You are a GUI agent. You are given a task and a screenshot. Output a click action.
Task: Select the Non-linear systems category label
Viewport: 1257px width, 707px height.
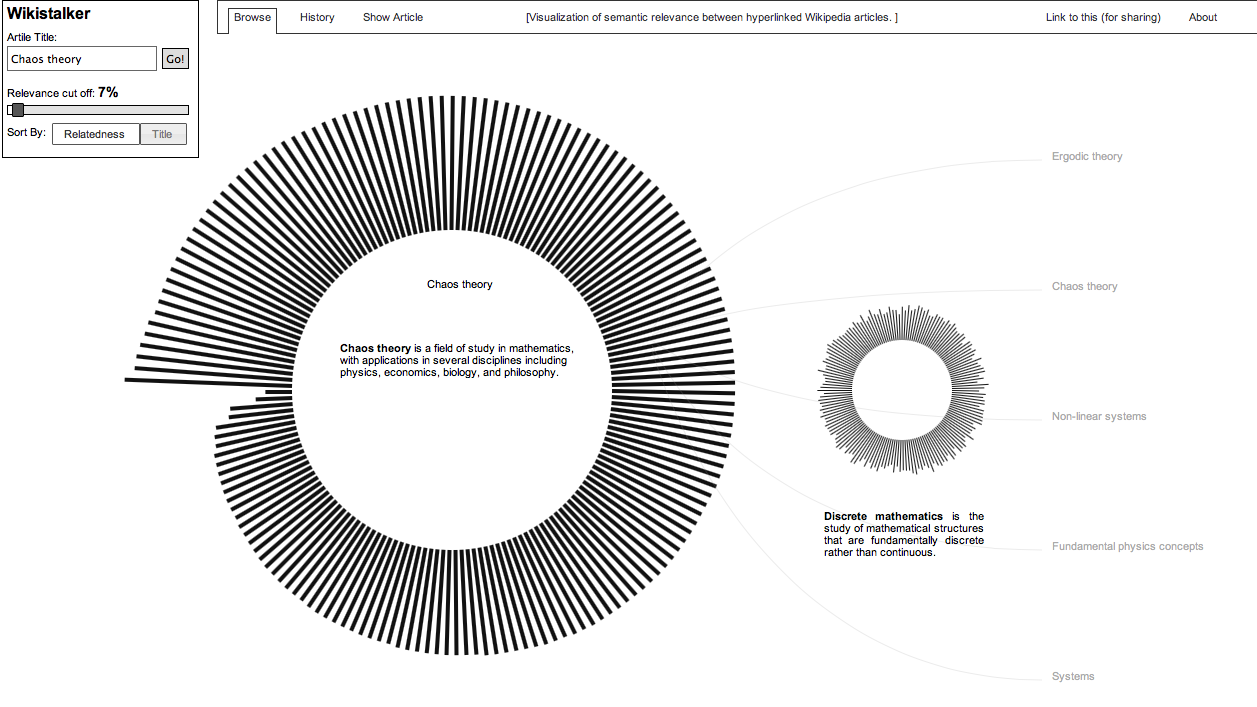1099,417
